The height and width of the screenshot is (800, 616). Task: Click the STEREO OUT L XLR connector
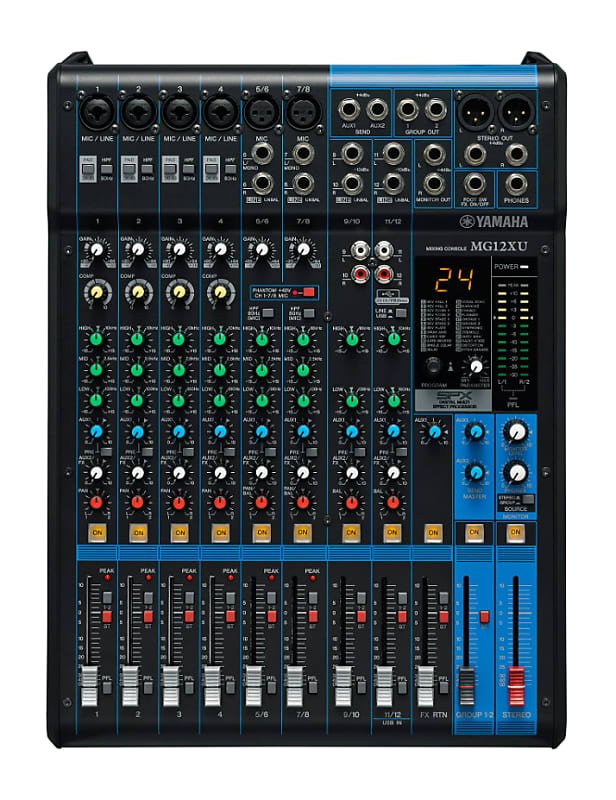pyautogui.click(x=475, y=111)
